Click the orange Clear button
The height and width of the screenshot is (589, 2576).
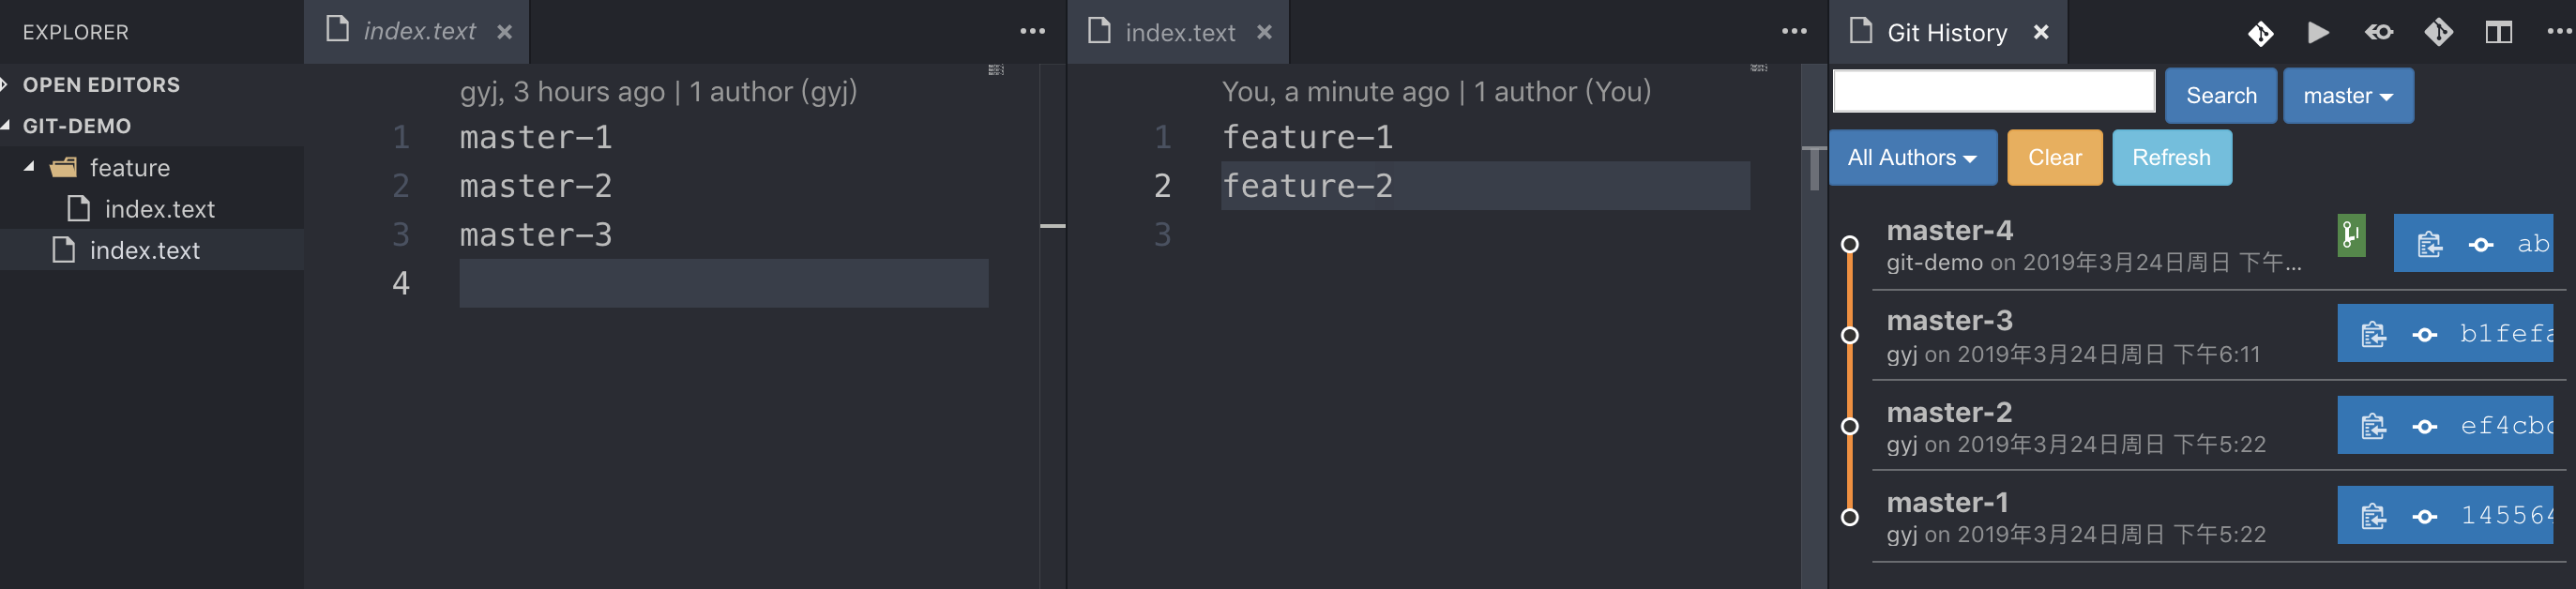pos(2054,158)
